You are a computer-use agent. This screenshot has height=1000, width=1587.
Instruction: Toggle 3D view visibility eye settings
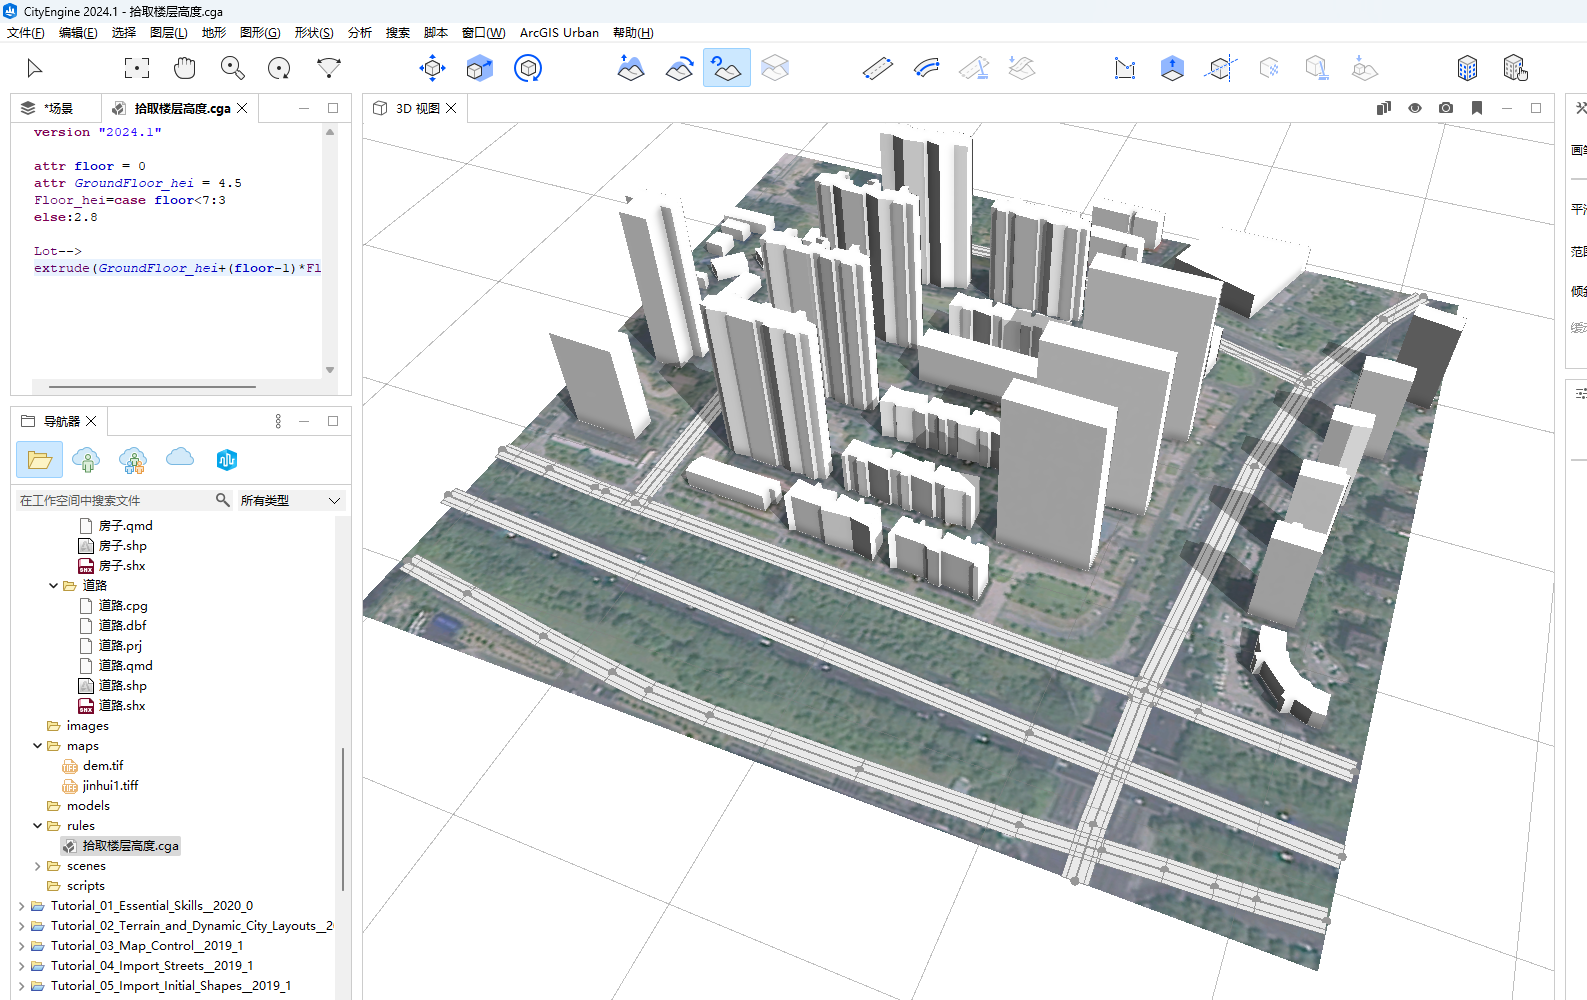(x=1414, y=108)
